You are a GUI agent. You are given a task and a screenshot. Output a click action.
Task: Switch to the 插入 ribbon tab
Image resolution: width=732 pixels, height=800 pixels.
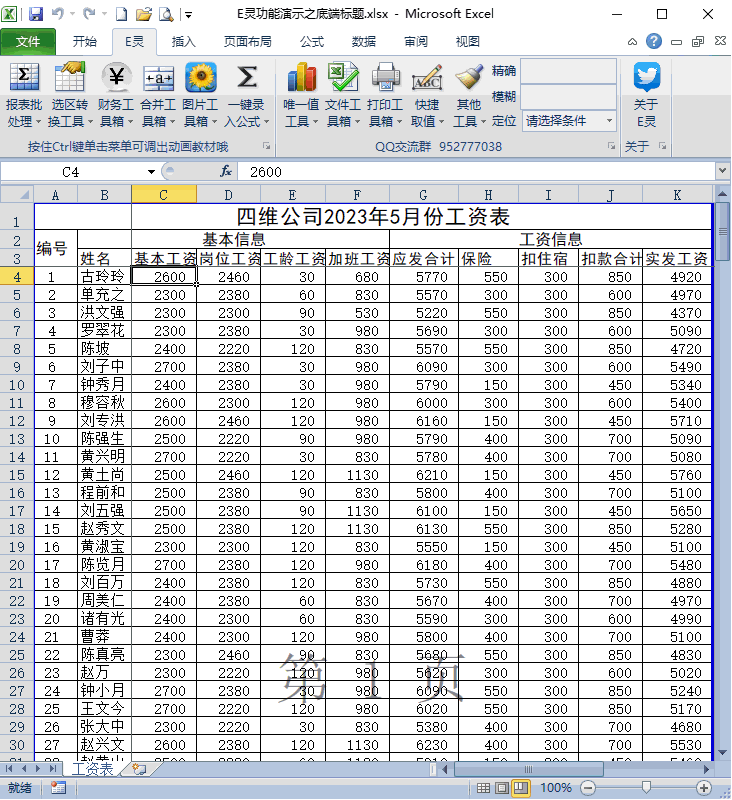184,41
